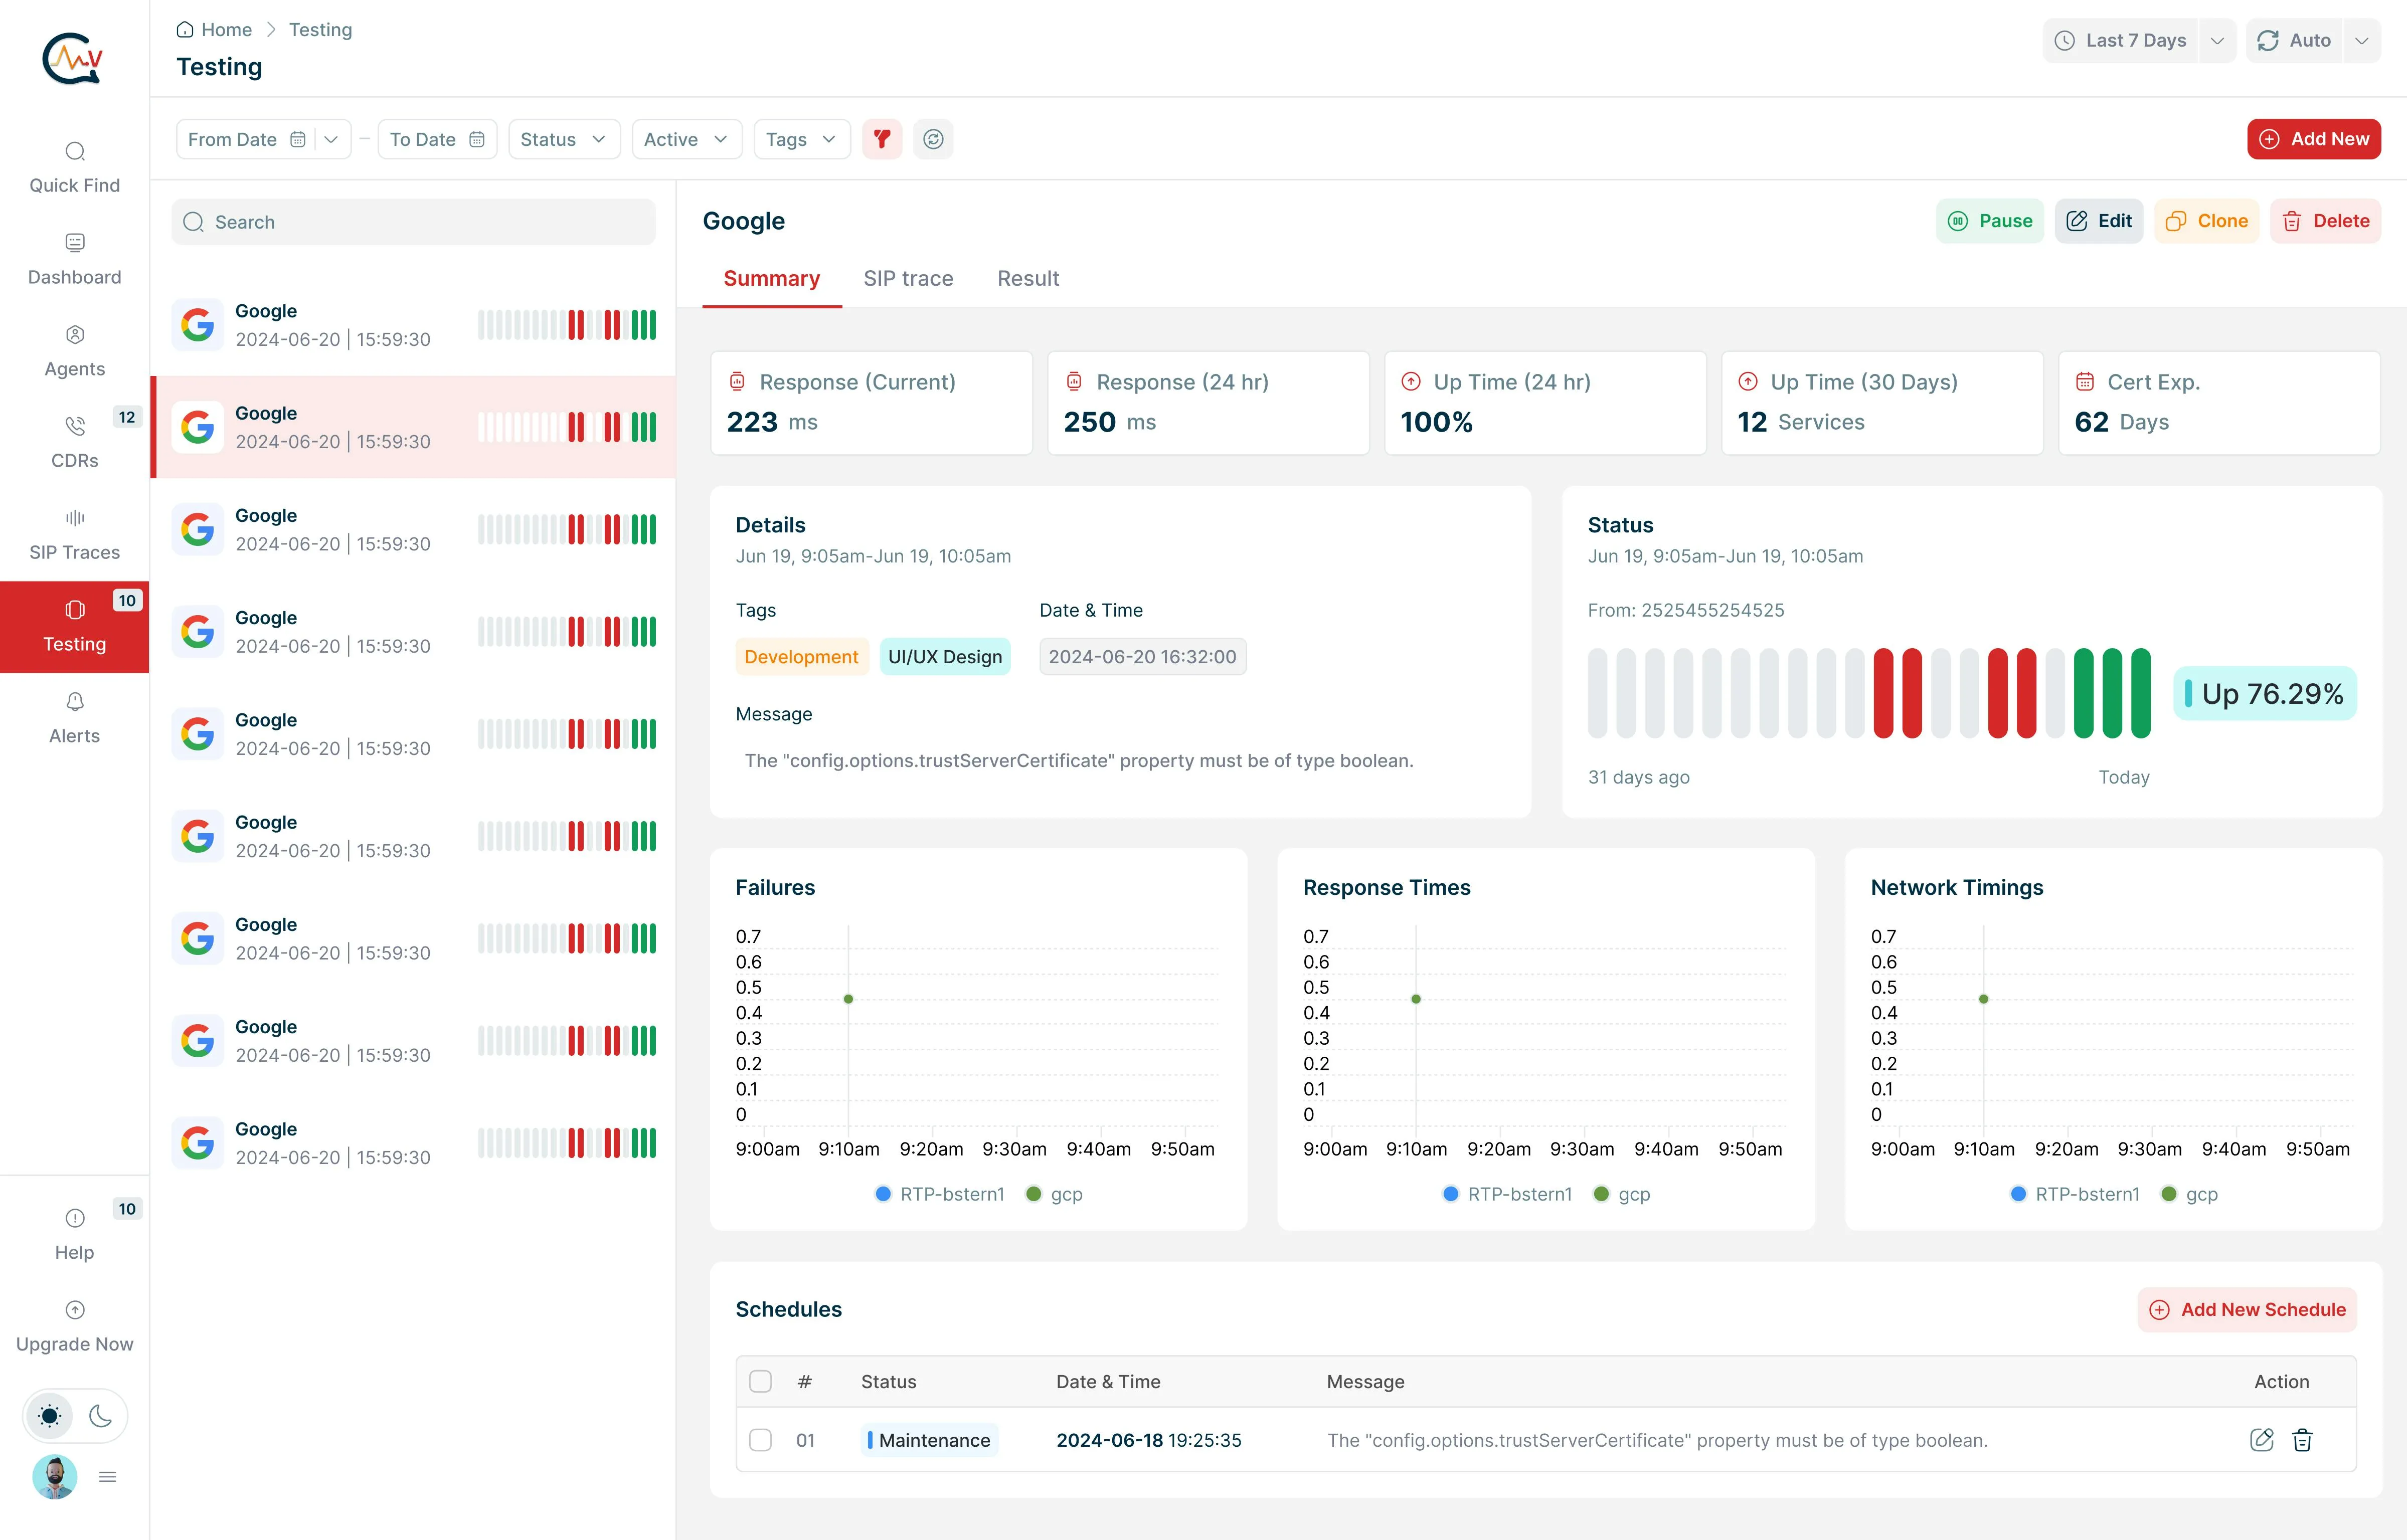2407x1540 pixels.
Task: Click Home in the breadcrumb
Action: pos(226,30)
